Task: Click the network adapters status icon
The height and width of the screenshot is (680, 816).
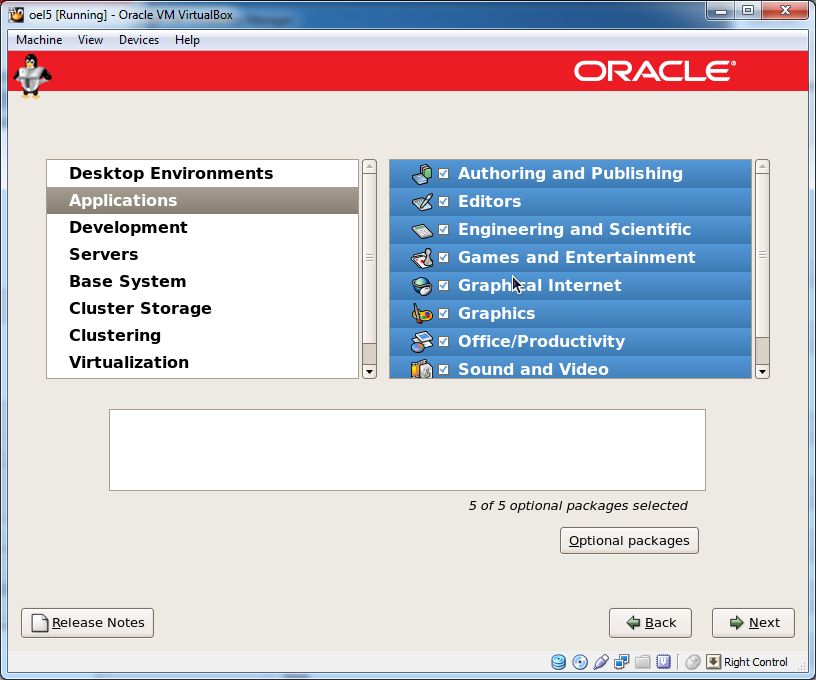Action: coord(621,662)
